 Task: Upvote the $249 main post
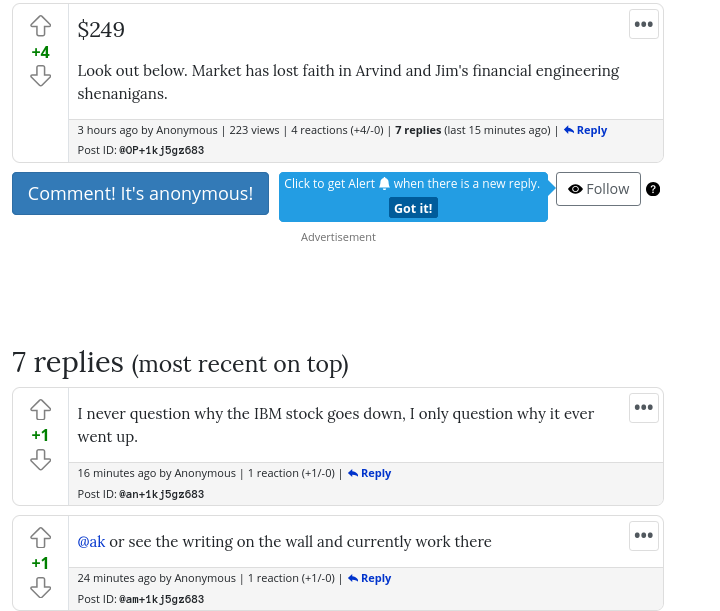tap(40, 26)
